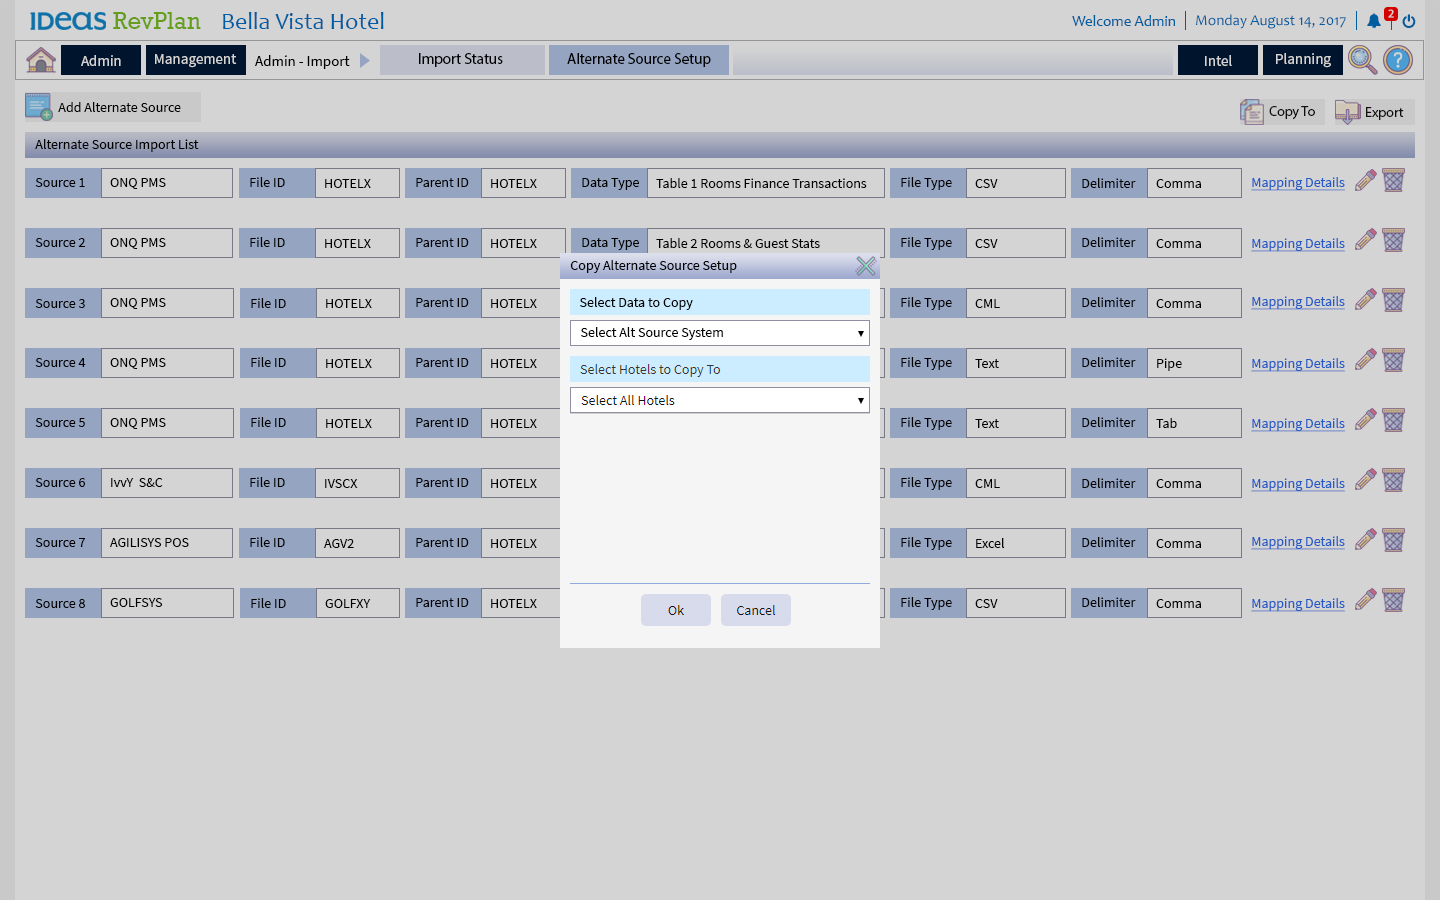Delete Source 6 using trash icon
Viewport: 1440px width, 900px height.
coord(1394,481)
